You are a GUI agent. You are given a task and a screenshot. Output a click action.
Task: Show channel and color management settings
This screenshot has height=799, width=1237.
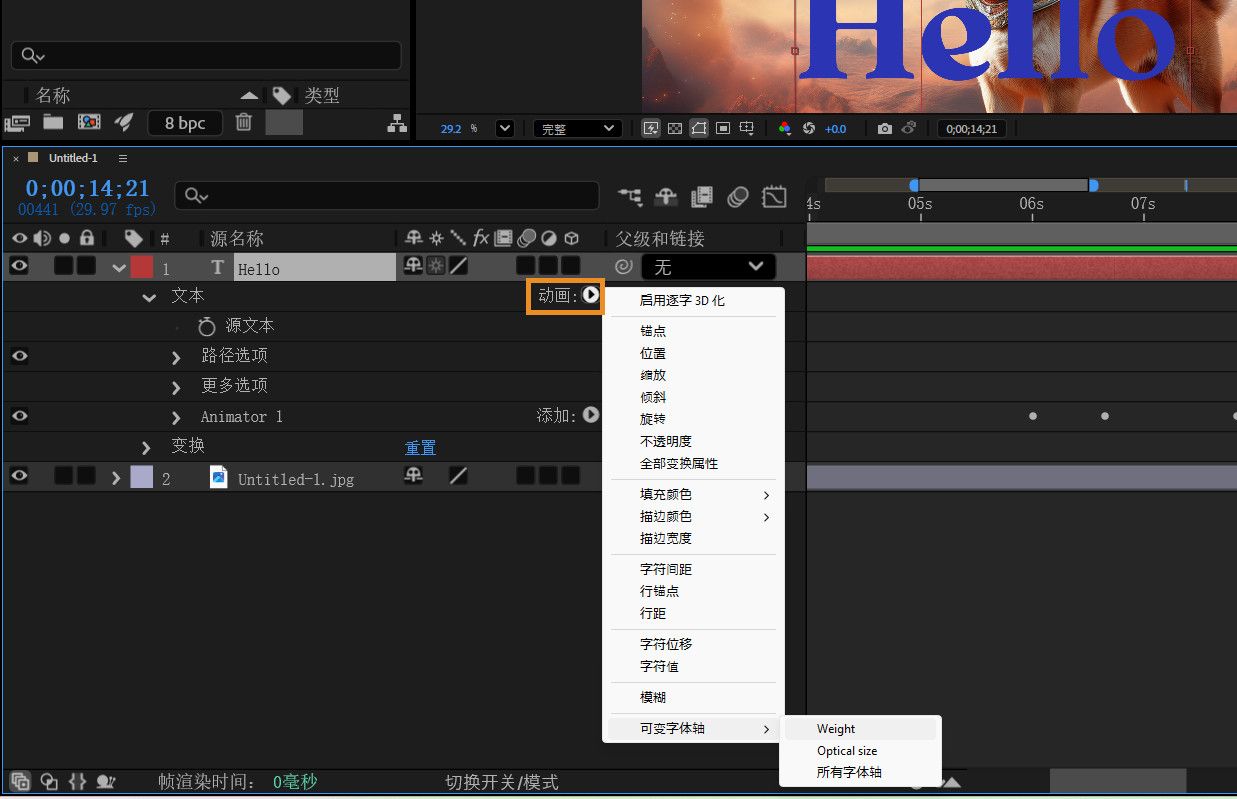pos(784,128)
